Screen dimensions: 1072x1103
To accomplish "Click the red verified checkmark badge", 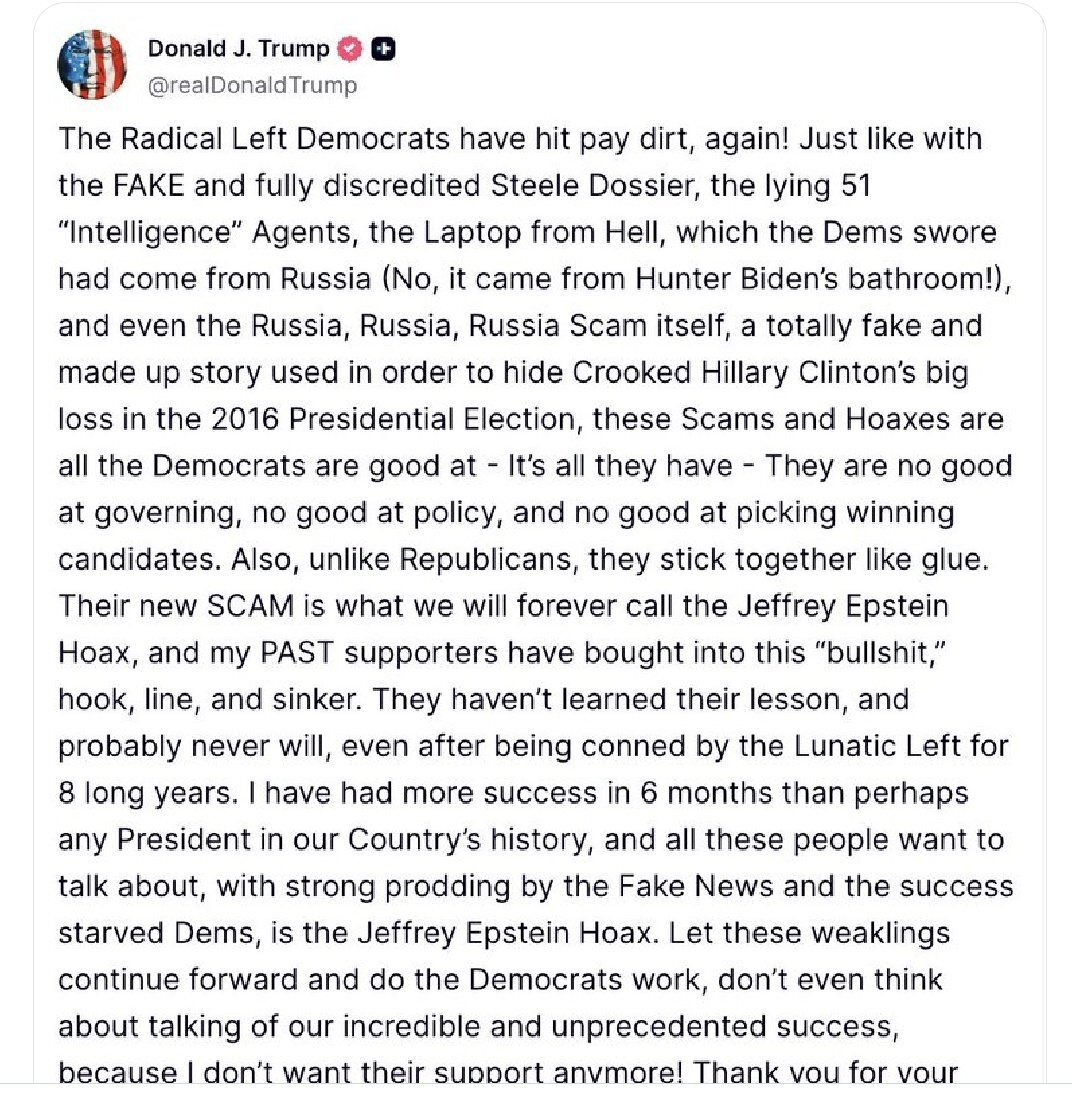I will point(350,49).
